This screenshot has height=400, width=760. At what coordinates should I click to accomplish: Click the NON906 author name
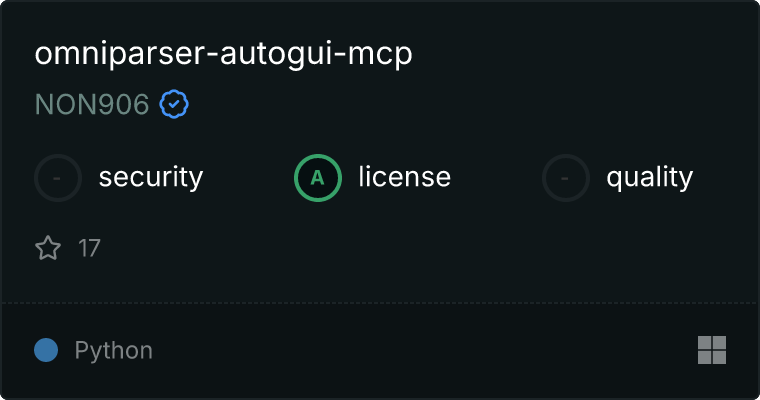pos(92,105)
